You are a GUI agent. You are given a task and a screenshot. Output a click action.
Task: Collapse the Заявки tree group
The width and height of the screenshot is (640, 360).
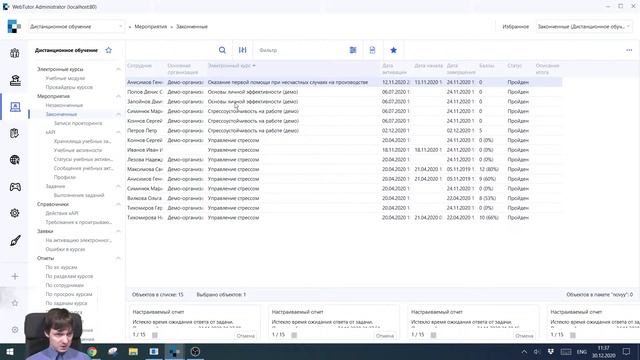coord(118,231)
